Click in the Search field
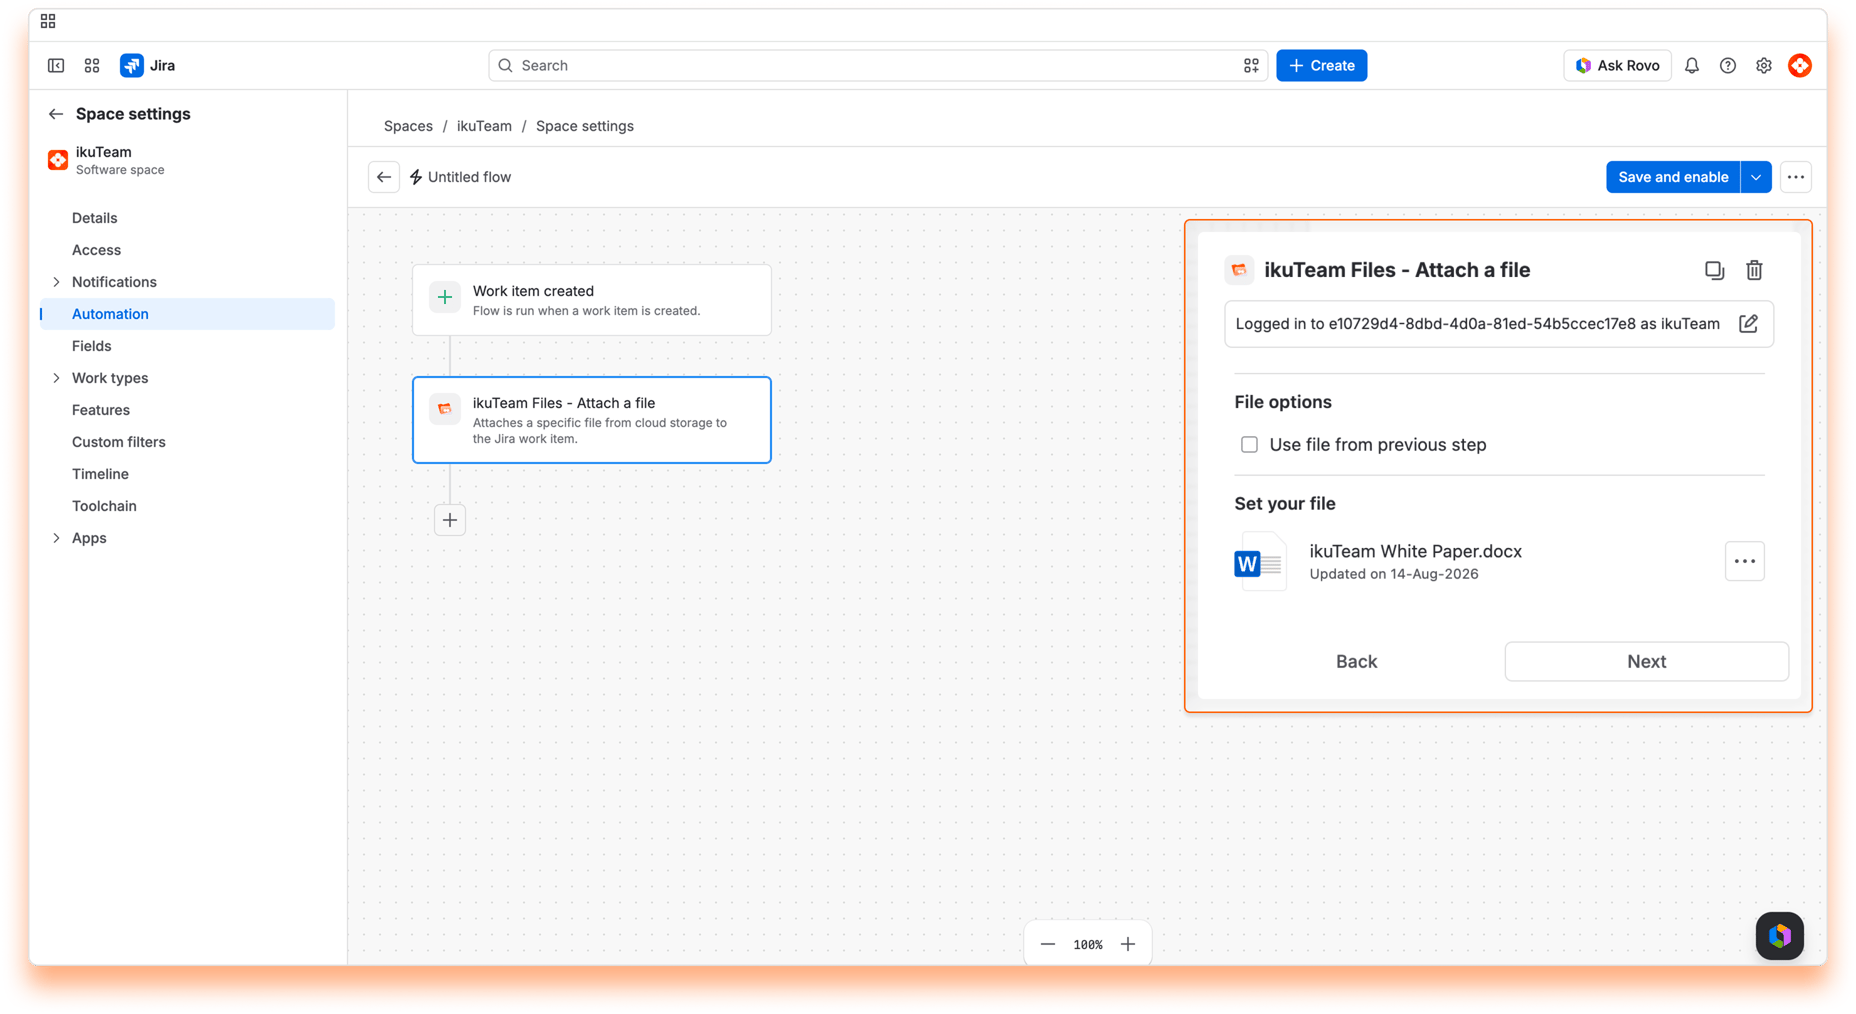This screenshot has height=1014, width=1856. tap(878, 65)
